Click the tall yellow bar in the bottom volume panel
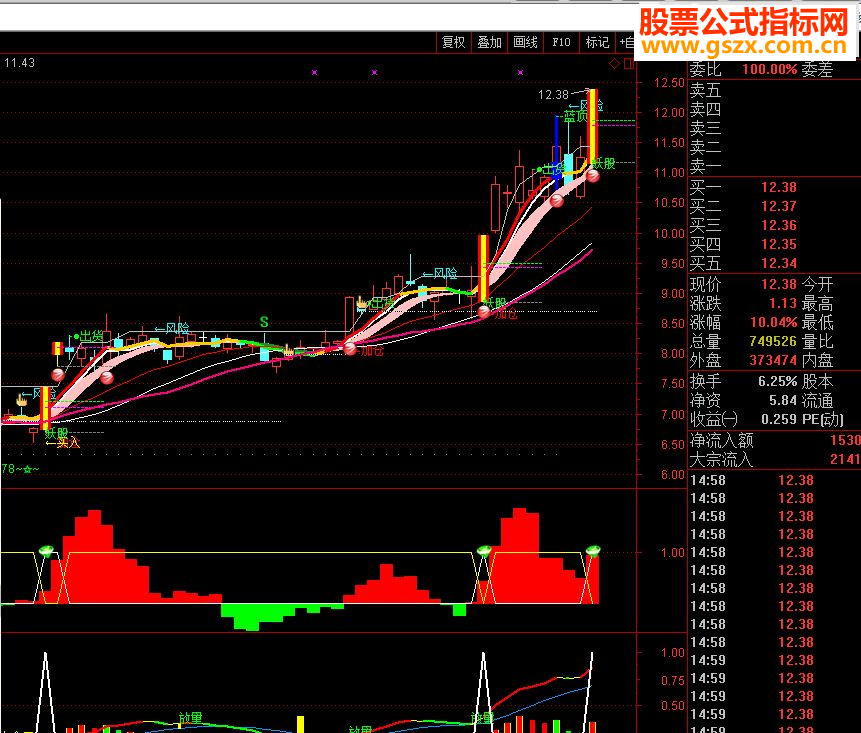Viewport: 861px width, 733px height. pyautogui.click(x=300, y=724)
